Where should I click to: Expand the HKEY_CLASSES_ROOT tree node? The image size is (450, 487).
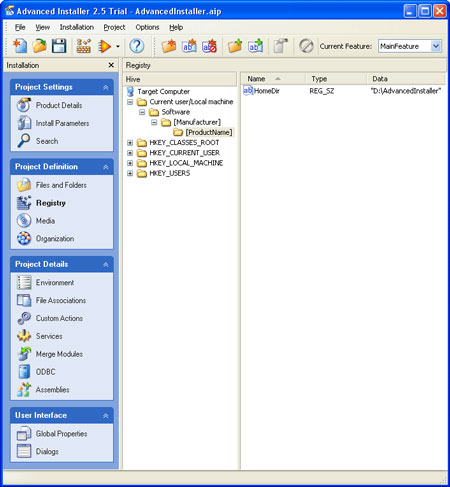tap(130, 143)
